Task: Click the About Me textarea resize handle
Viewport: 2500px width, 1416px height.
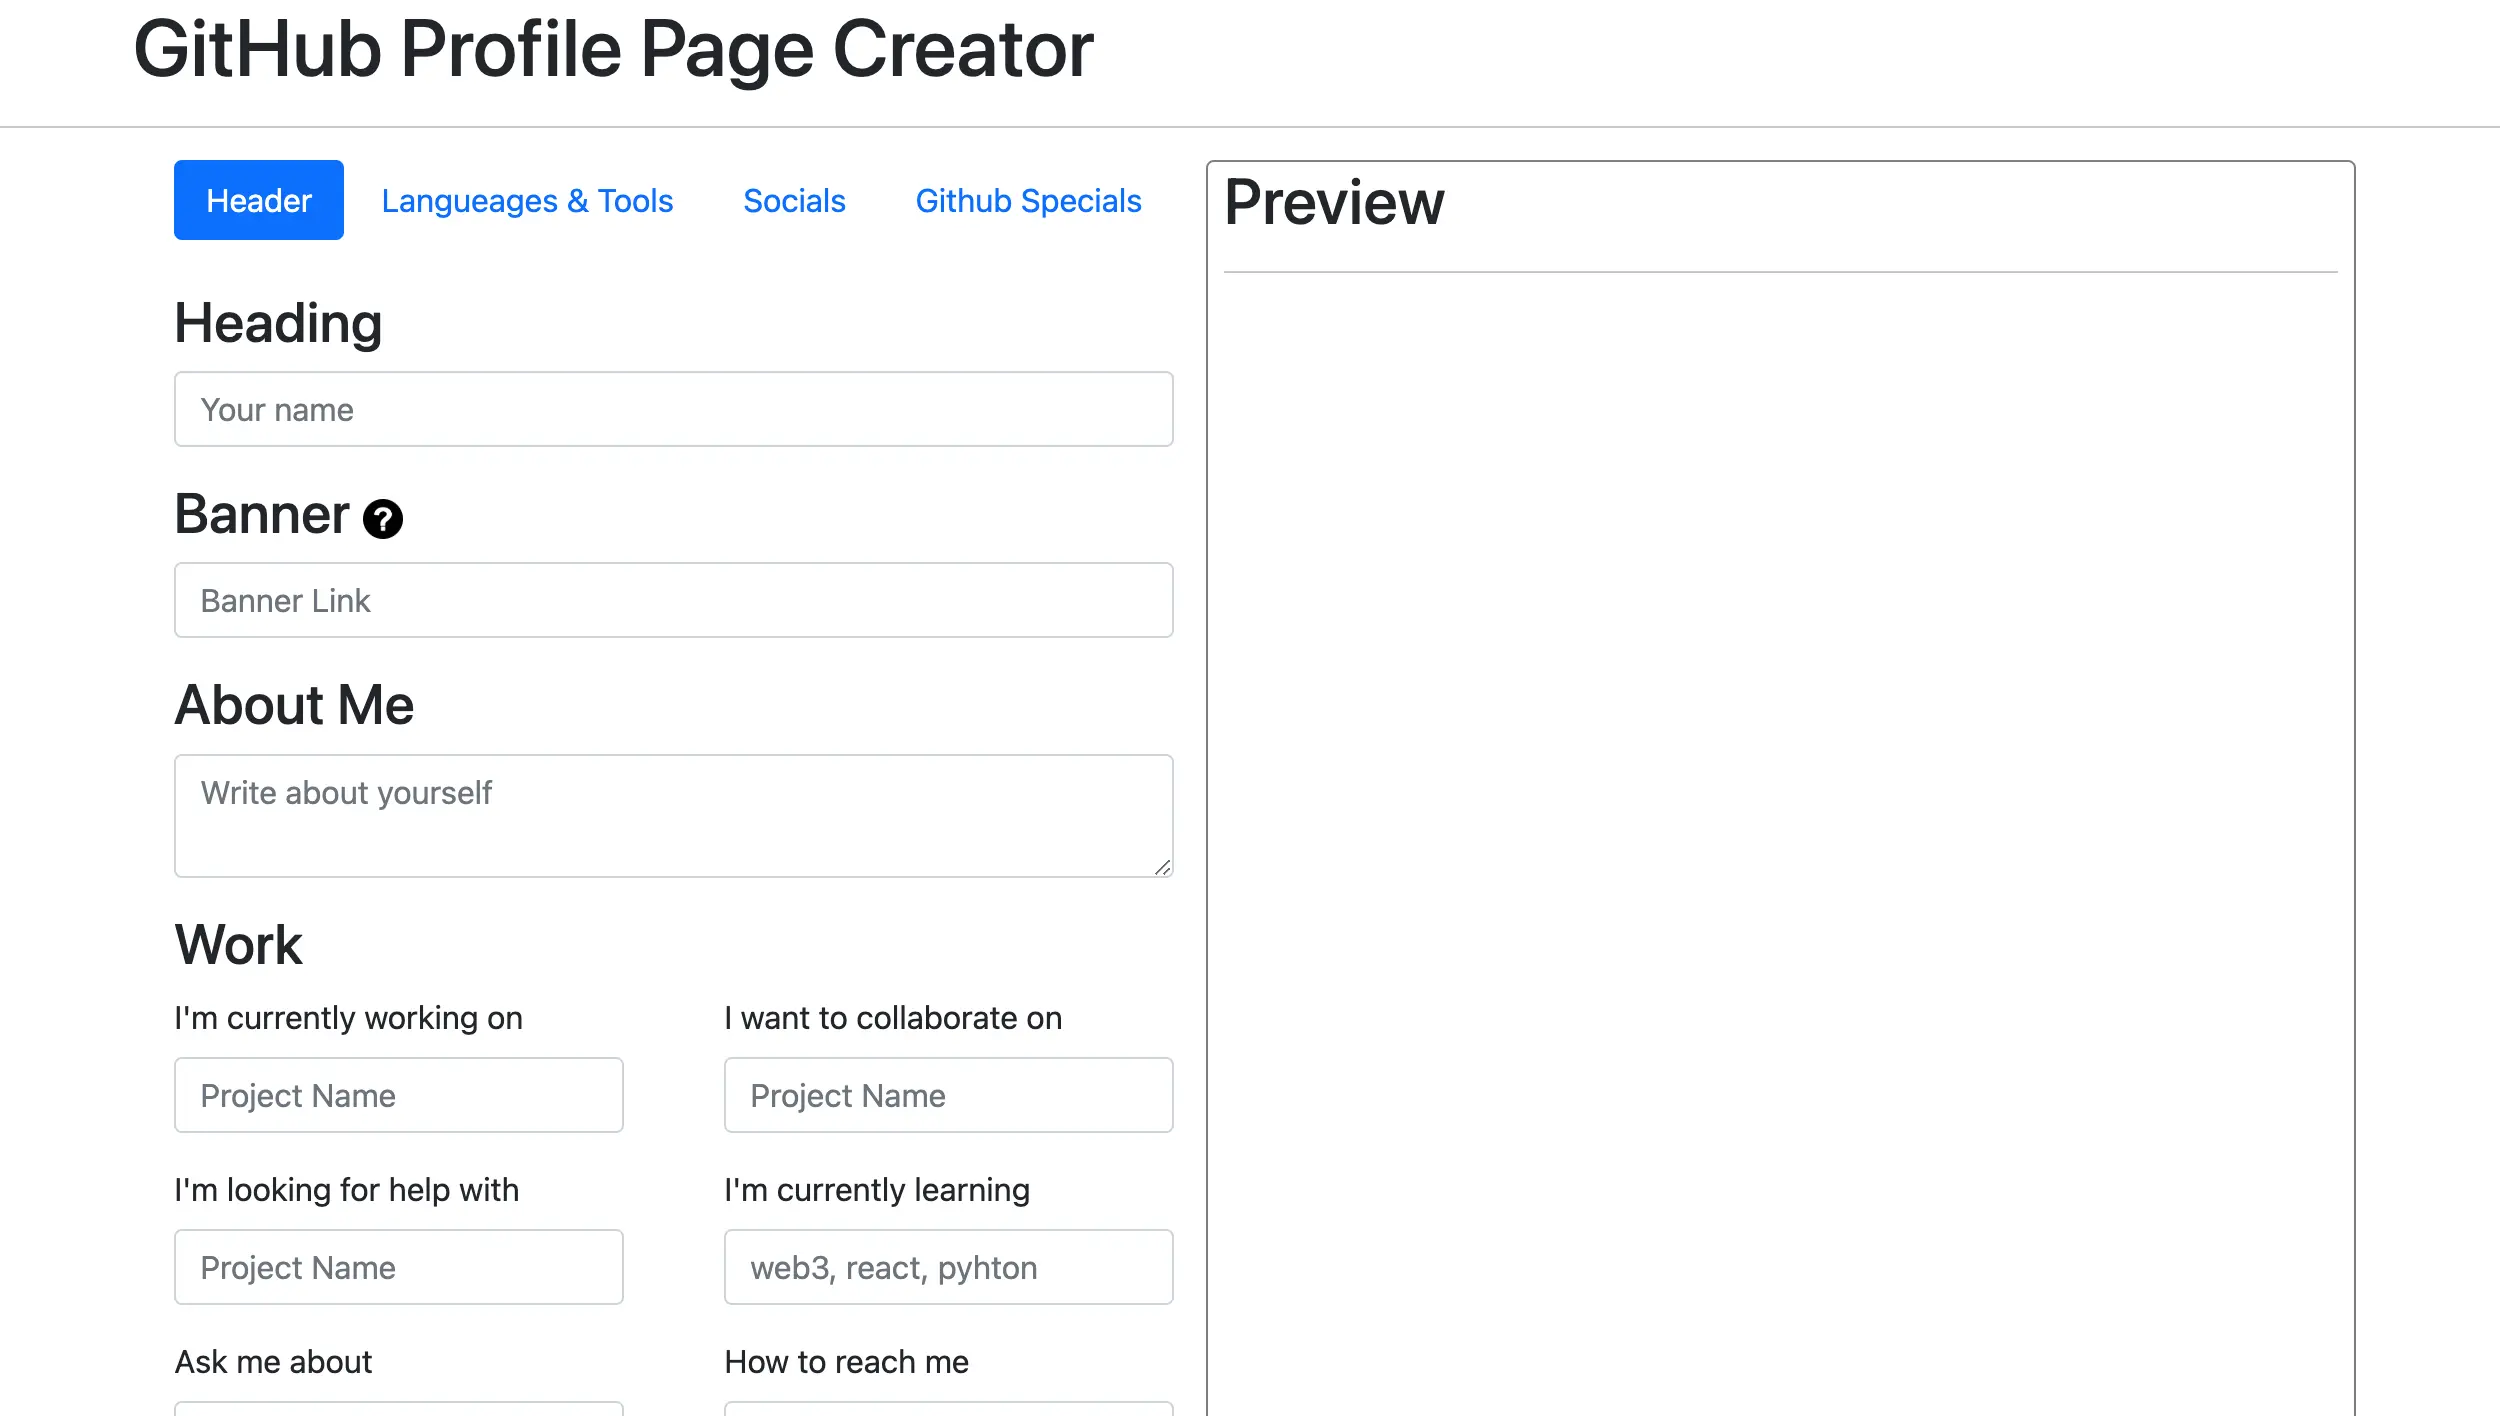Action: click(1162, 867)
